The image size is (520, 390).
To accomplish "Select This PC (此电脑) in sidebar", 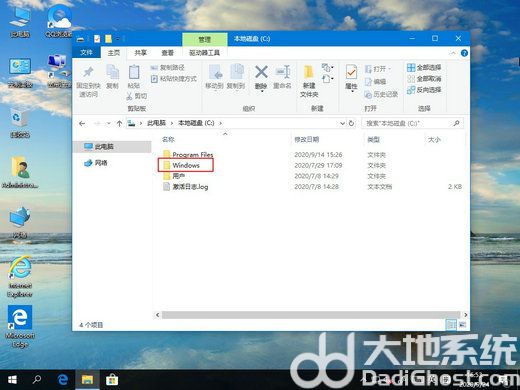I will pyautogui.click(x=112, y=146).
